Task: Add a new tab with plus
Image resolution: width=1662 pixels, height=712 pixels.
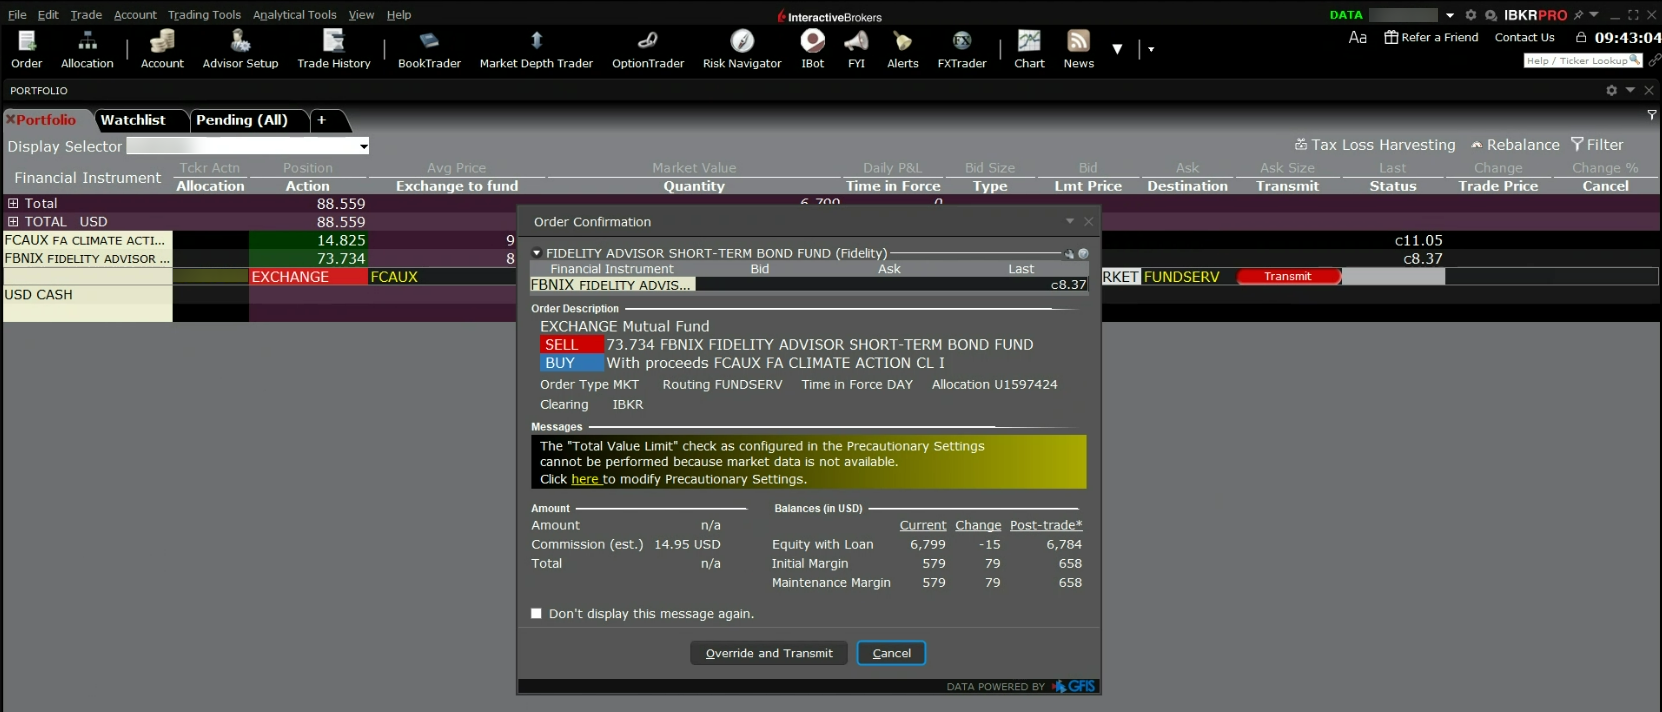Action: [x=322, y=120]
